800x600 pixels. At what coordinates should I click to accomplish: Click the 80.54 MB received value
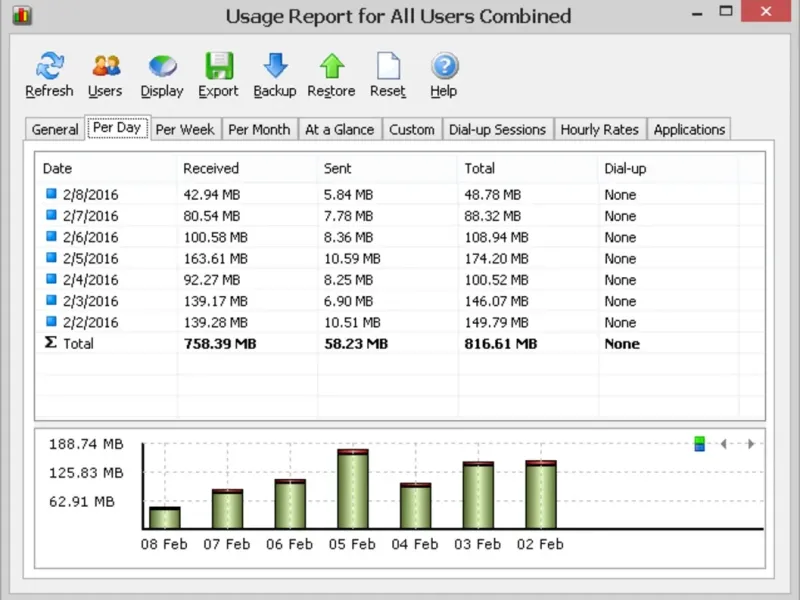(212, 216)
